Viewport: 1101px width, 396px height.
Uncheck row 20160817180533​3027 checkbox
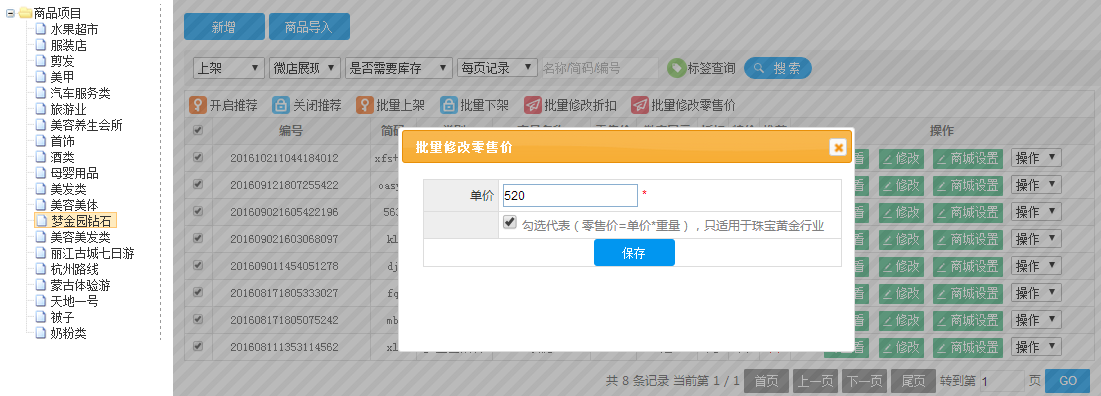(x=198, y=292)
